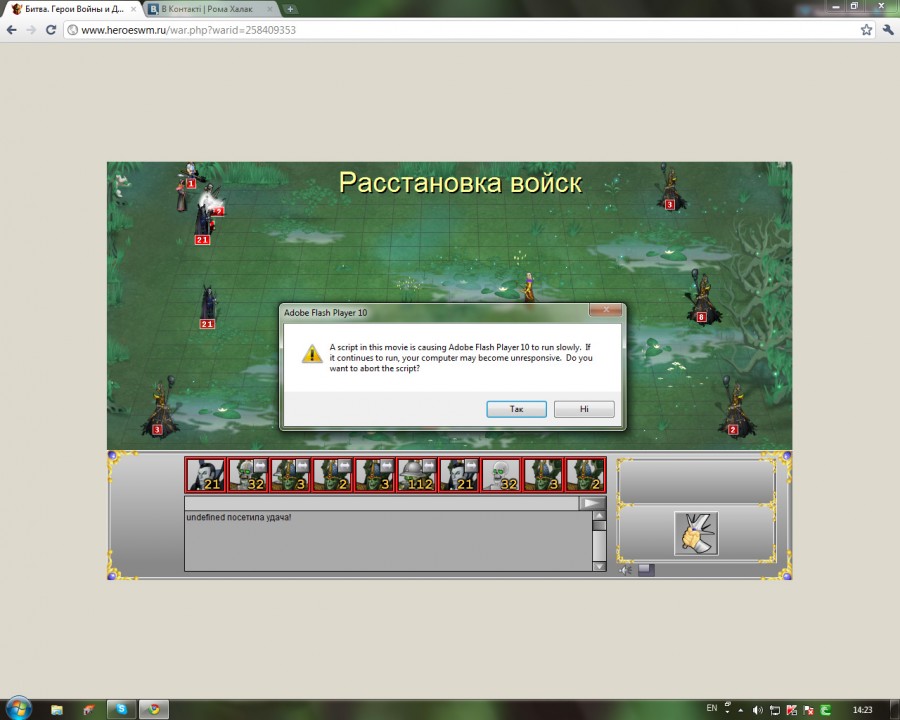Select the mid-left vampire stack numbered 21
Viewport: 900px width, 720px height.
tap(208, 307)
